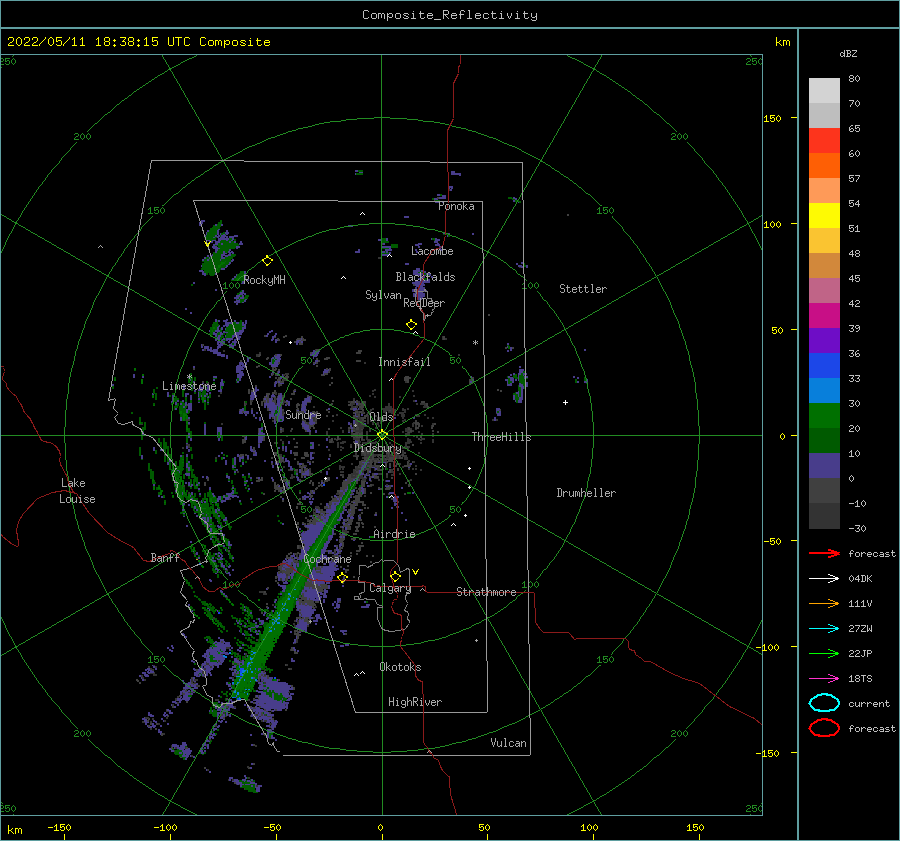Click the HighRiver city label
Screen dimensions: 900x841
click(415, 702)
